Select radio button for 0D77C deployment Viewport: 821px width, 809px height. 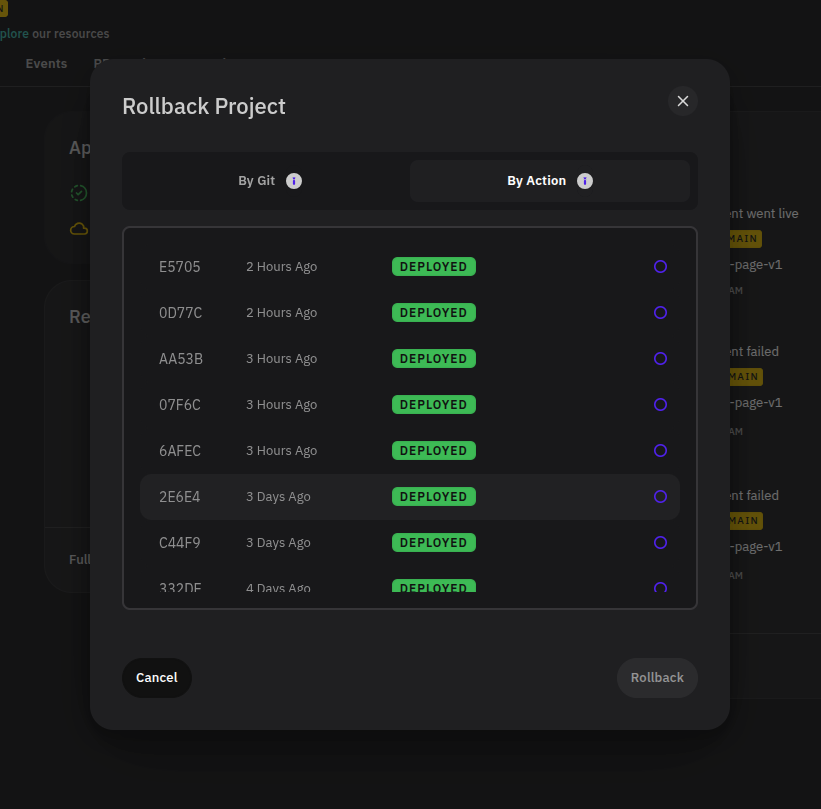click(x=660, y=313)
